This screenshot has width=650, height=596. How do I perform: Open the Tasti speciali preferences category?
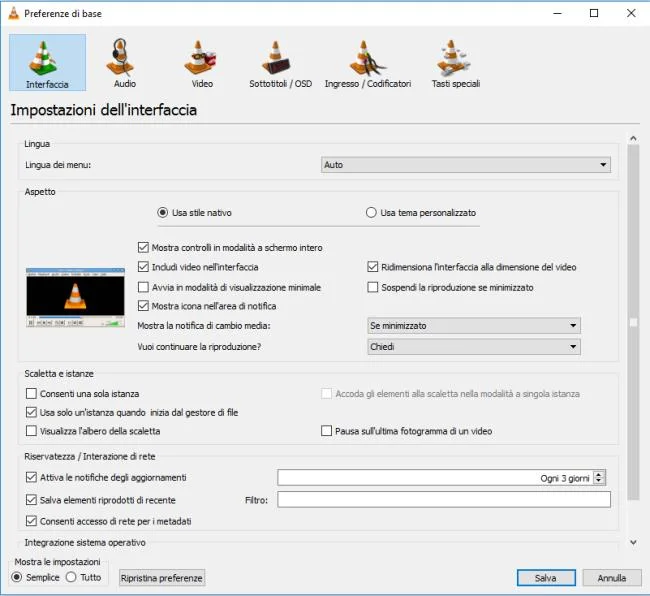coord(455,63)
